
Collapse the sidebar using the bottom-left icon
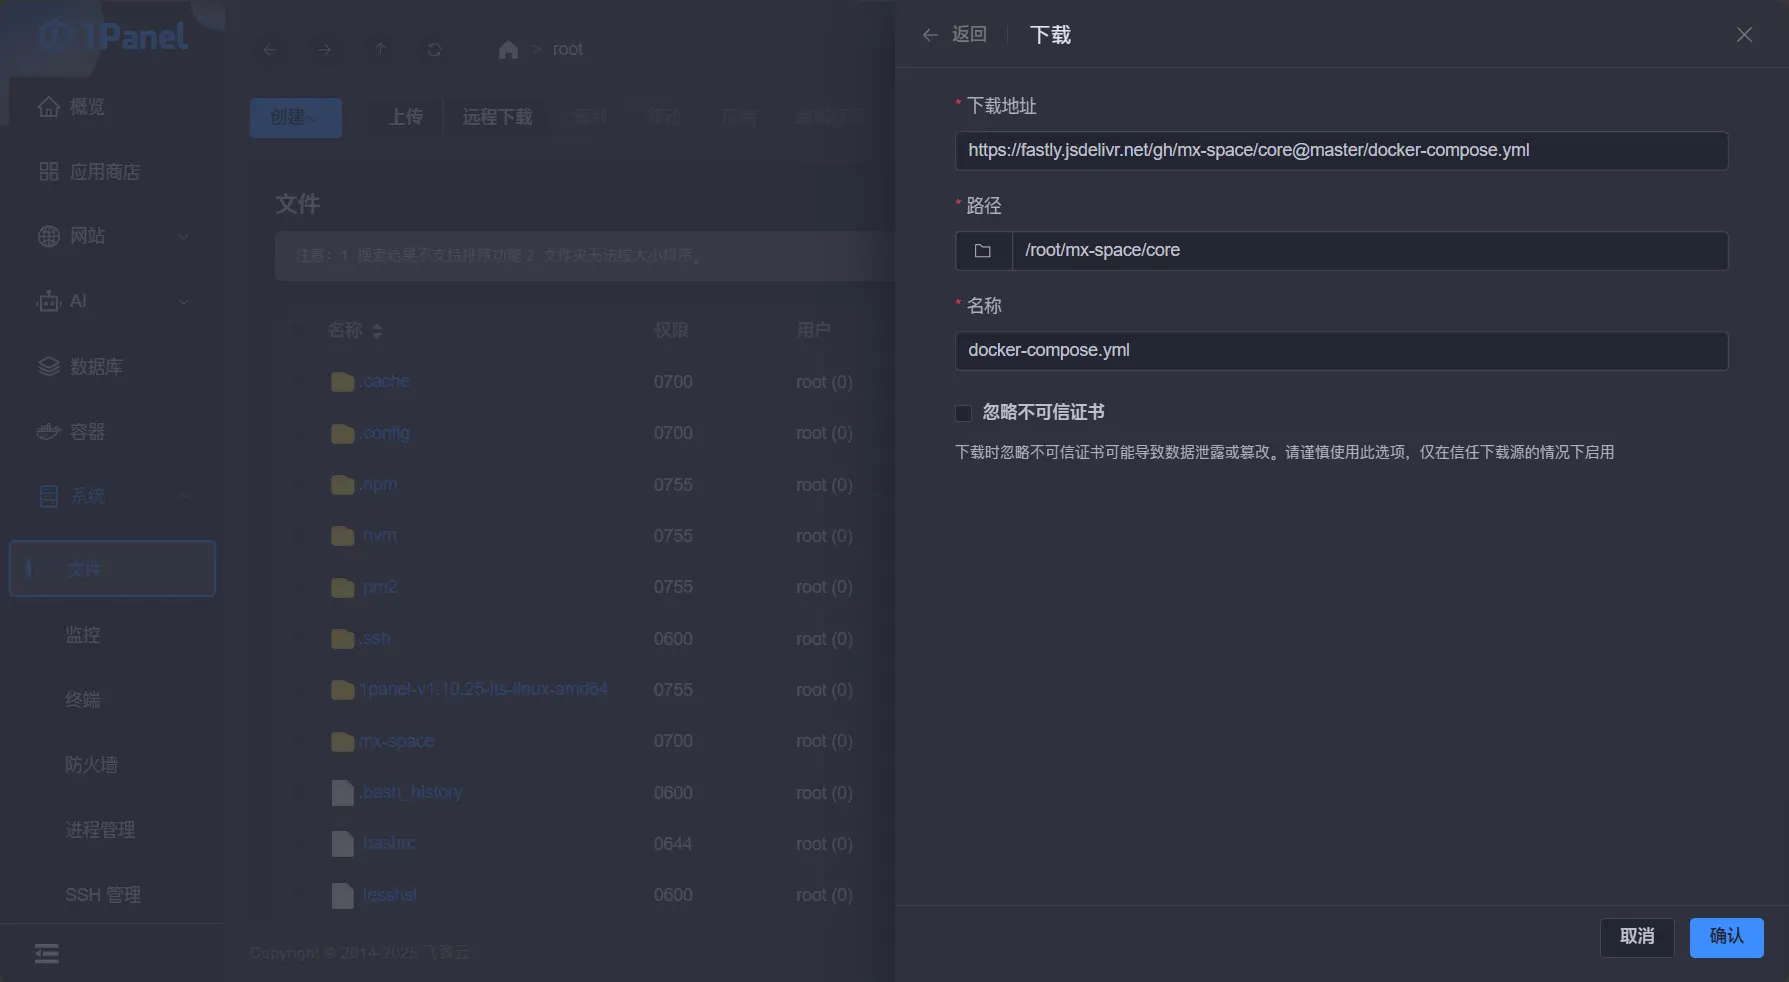(46, 953)
